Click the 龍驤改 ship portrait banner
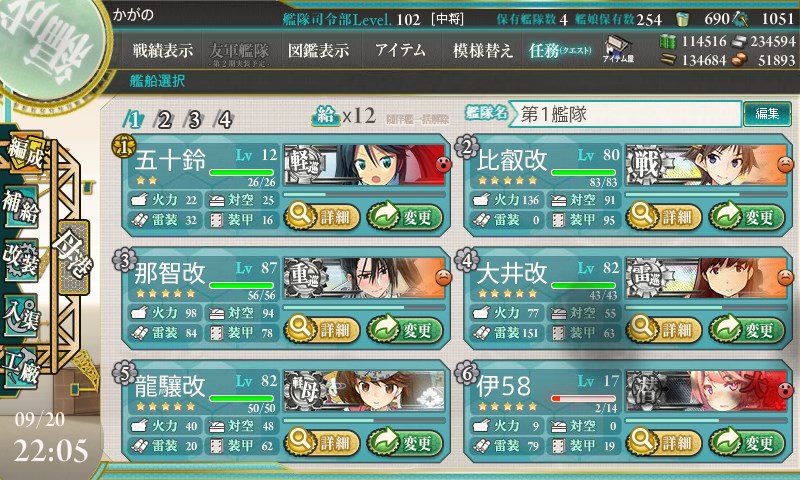Screen dimensions: 800x480 (364, 391)
